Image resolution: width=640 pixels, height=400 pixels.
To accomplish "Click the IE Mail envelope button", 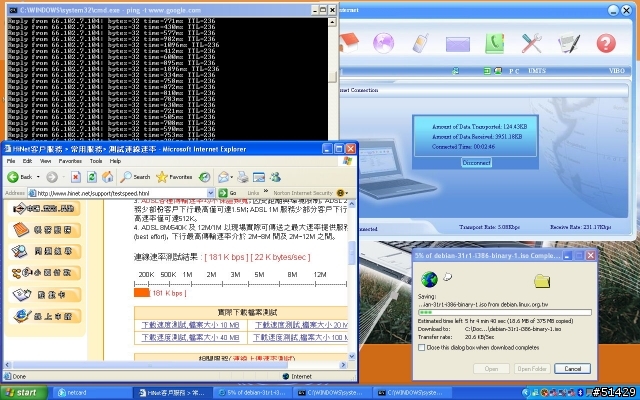I will click(x=223, y=177).
